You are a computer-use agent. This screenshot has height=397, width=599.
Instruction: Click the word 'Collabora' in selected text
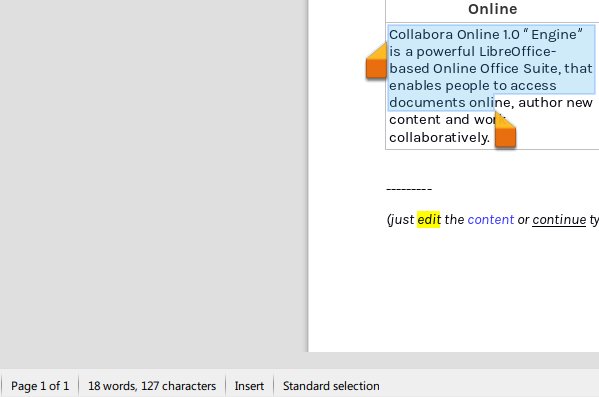point(421,34)
